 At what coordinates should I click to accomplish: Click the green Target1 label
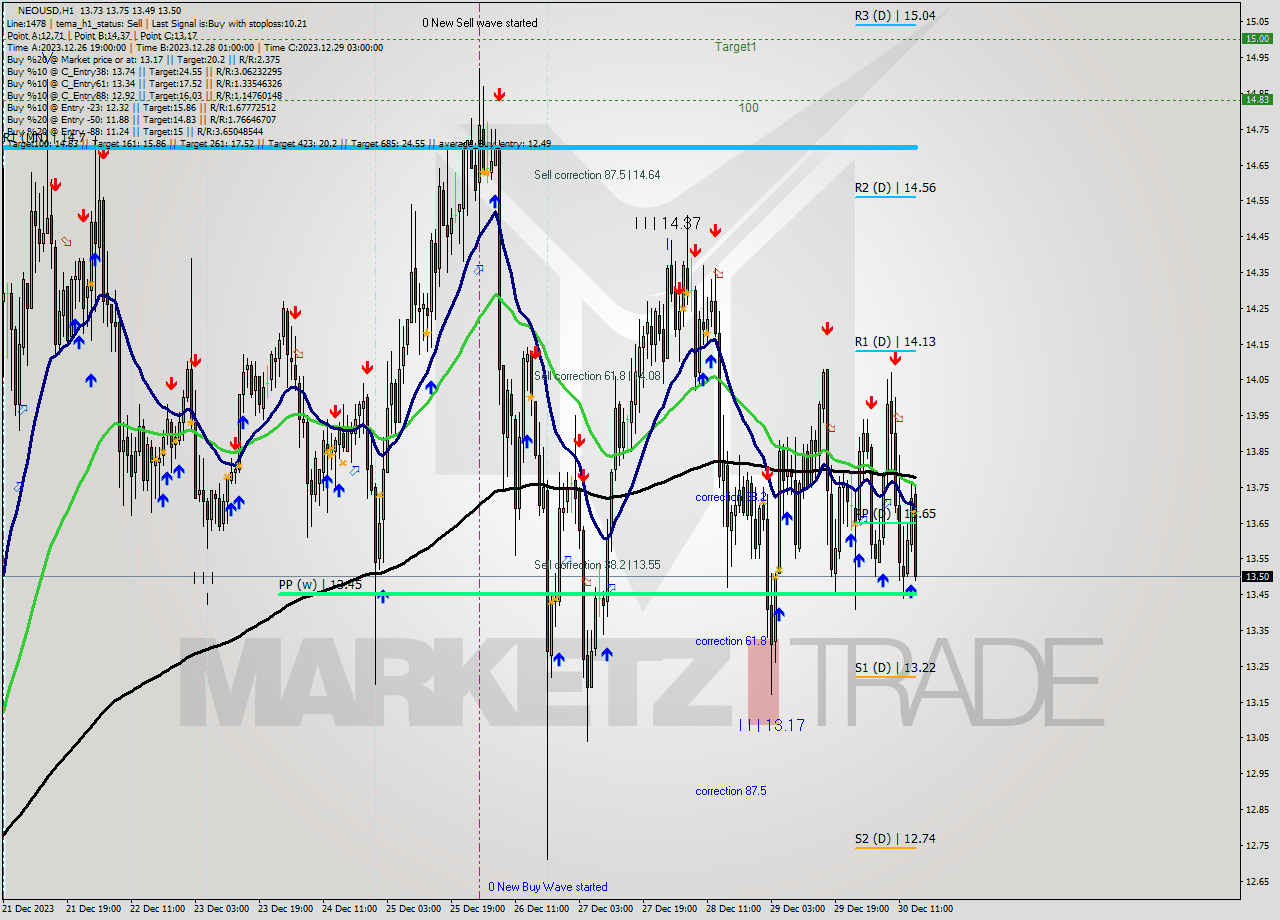pyautogui.click(x=735, y=47)
